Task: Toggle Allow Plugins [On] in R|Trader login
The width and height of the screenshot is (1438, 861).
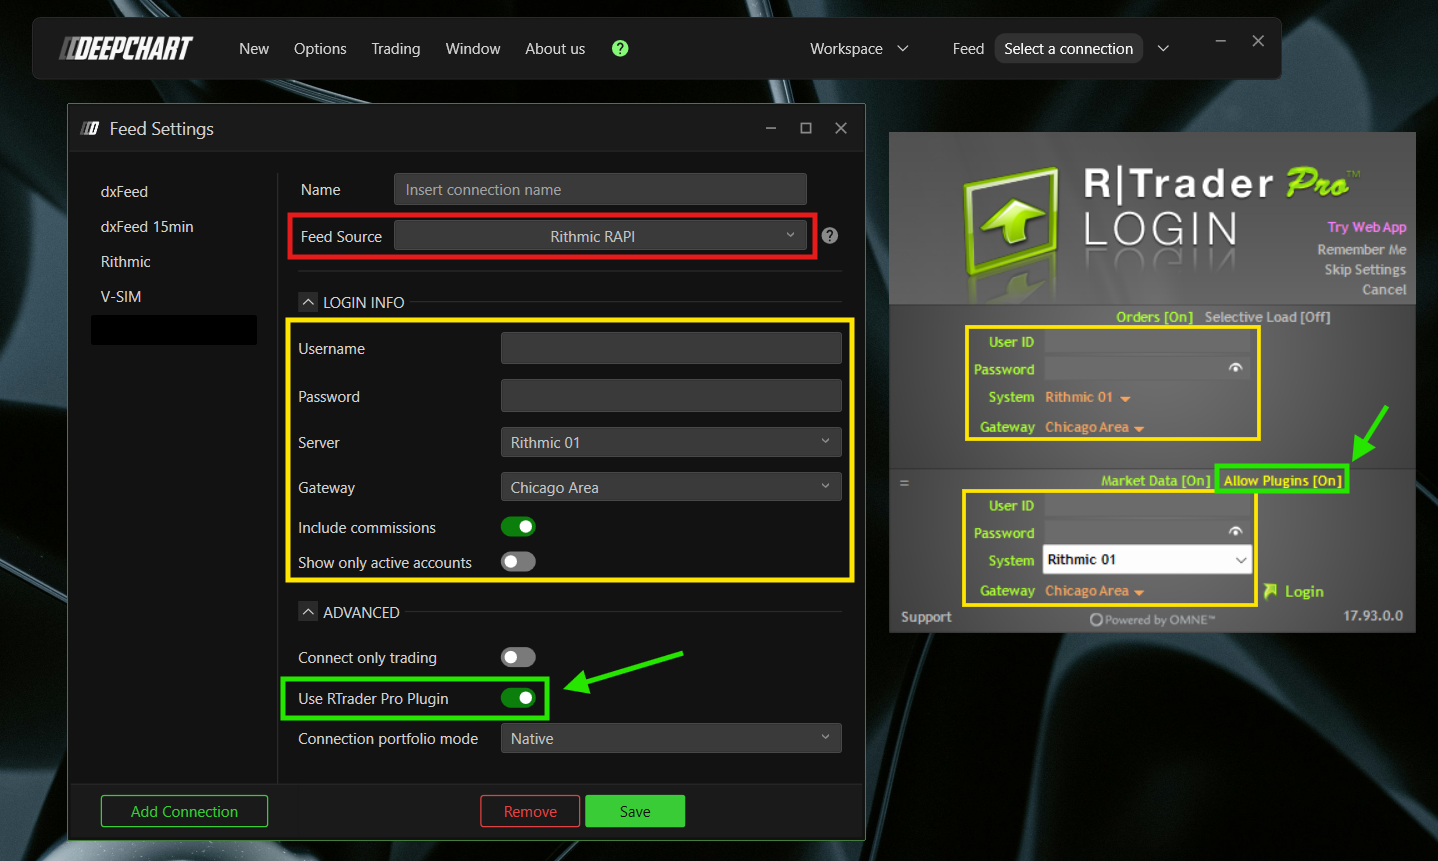Action: coord(1282,481)
